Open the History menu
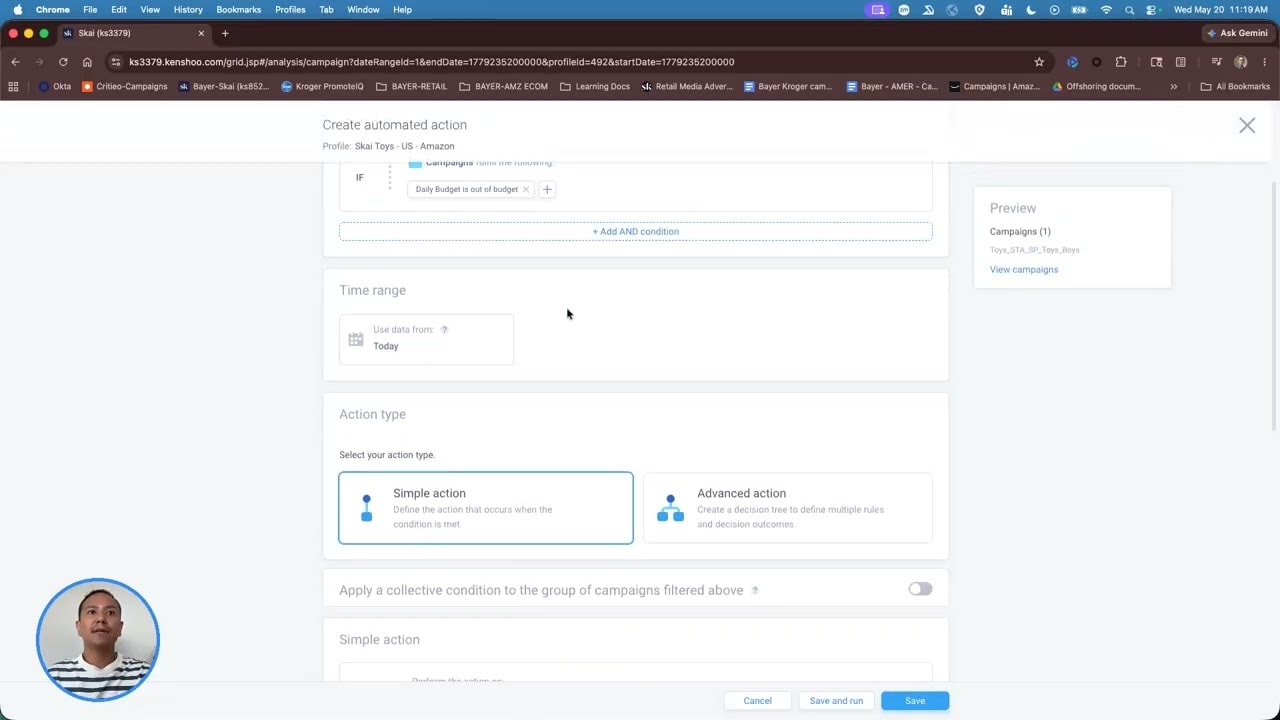The width and height of the screenshot is (1280, 720). (188, 9)
